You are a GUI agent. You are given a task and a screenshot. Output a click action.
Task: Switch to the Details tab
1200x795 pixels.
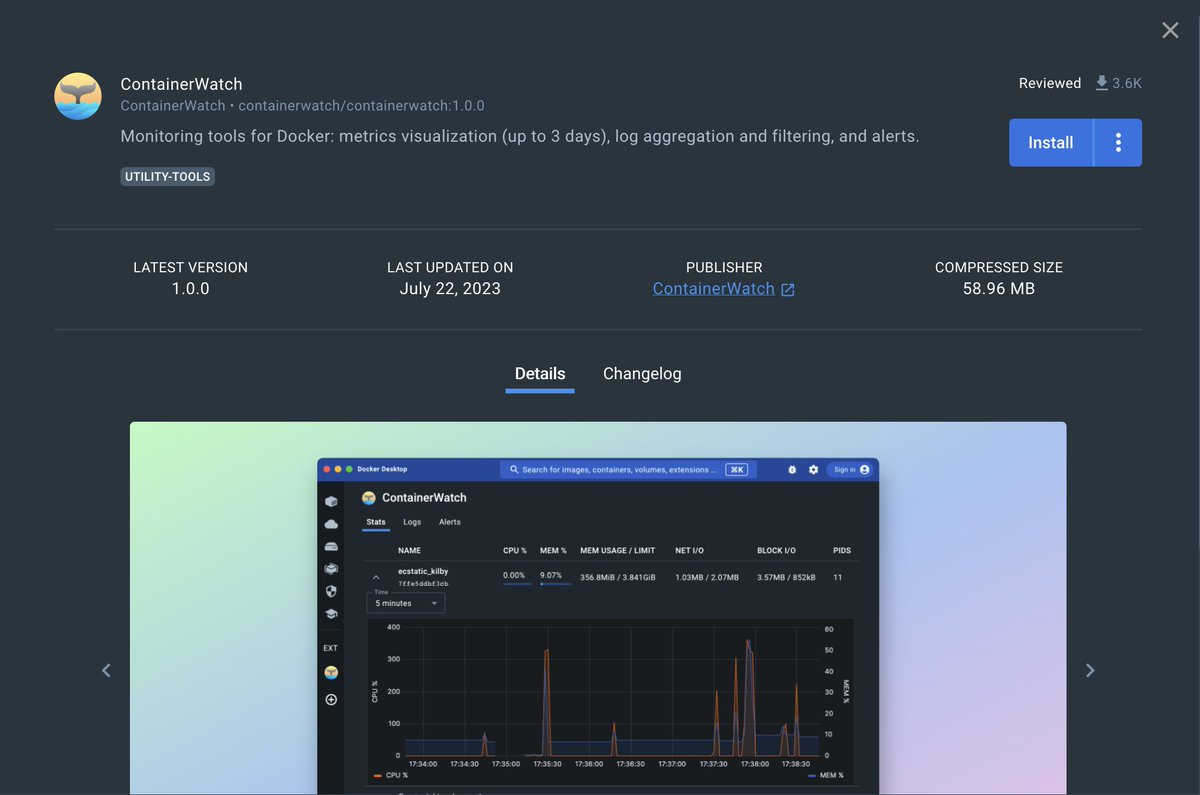point(540,374)
